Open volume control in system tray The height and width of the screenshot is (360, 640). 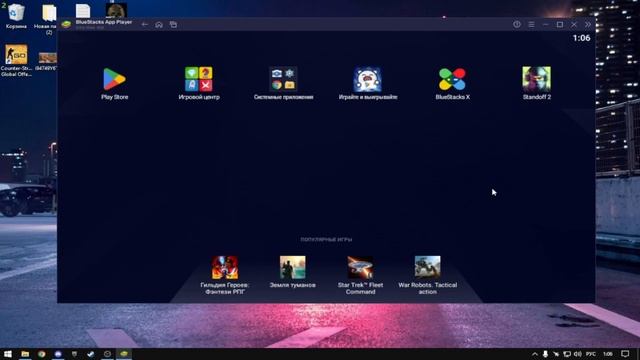click(x=578, y=354)
